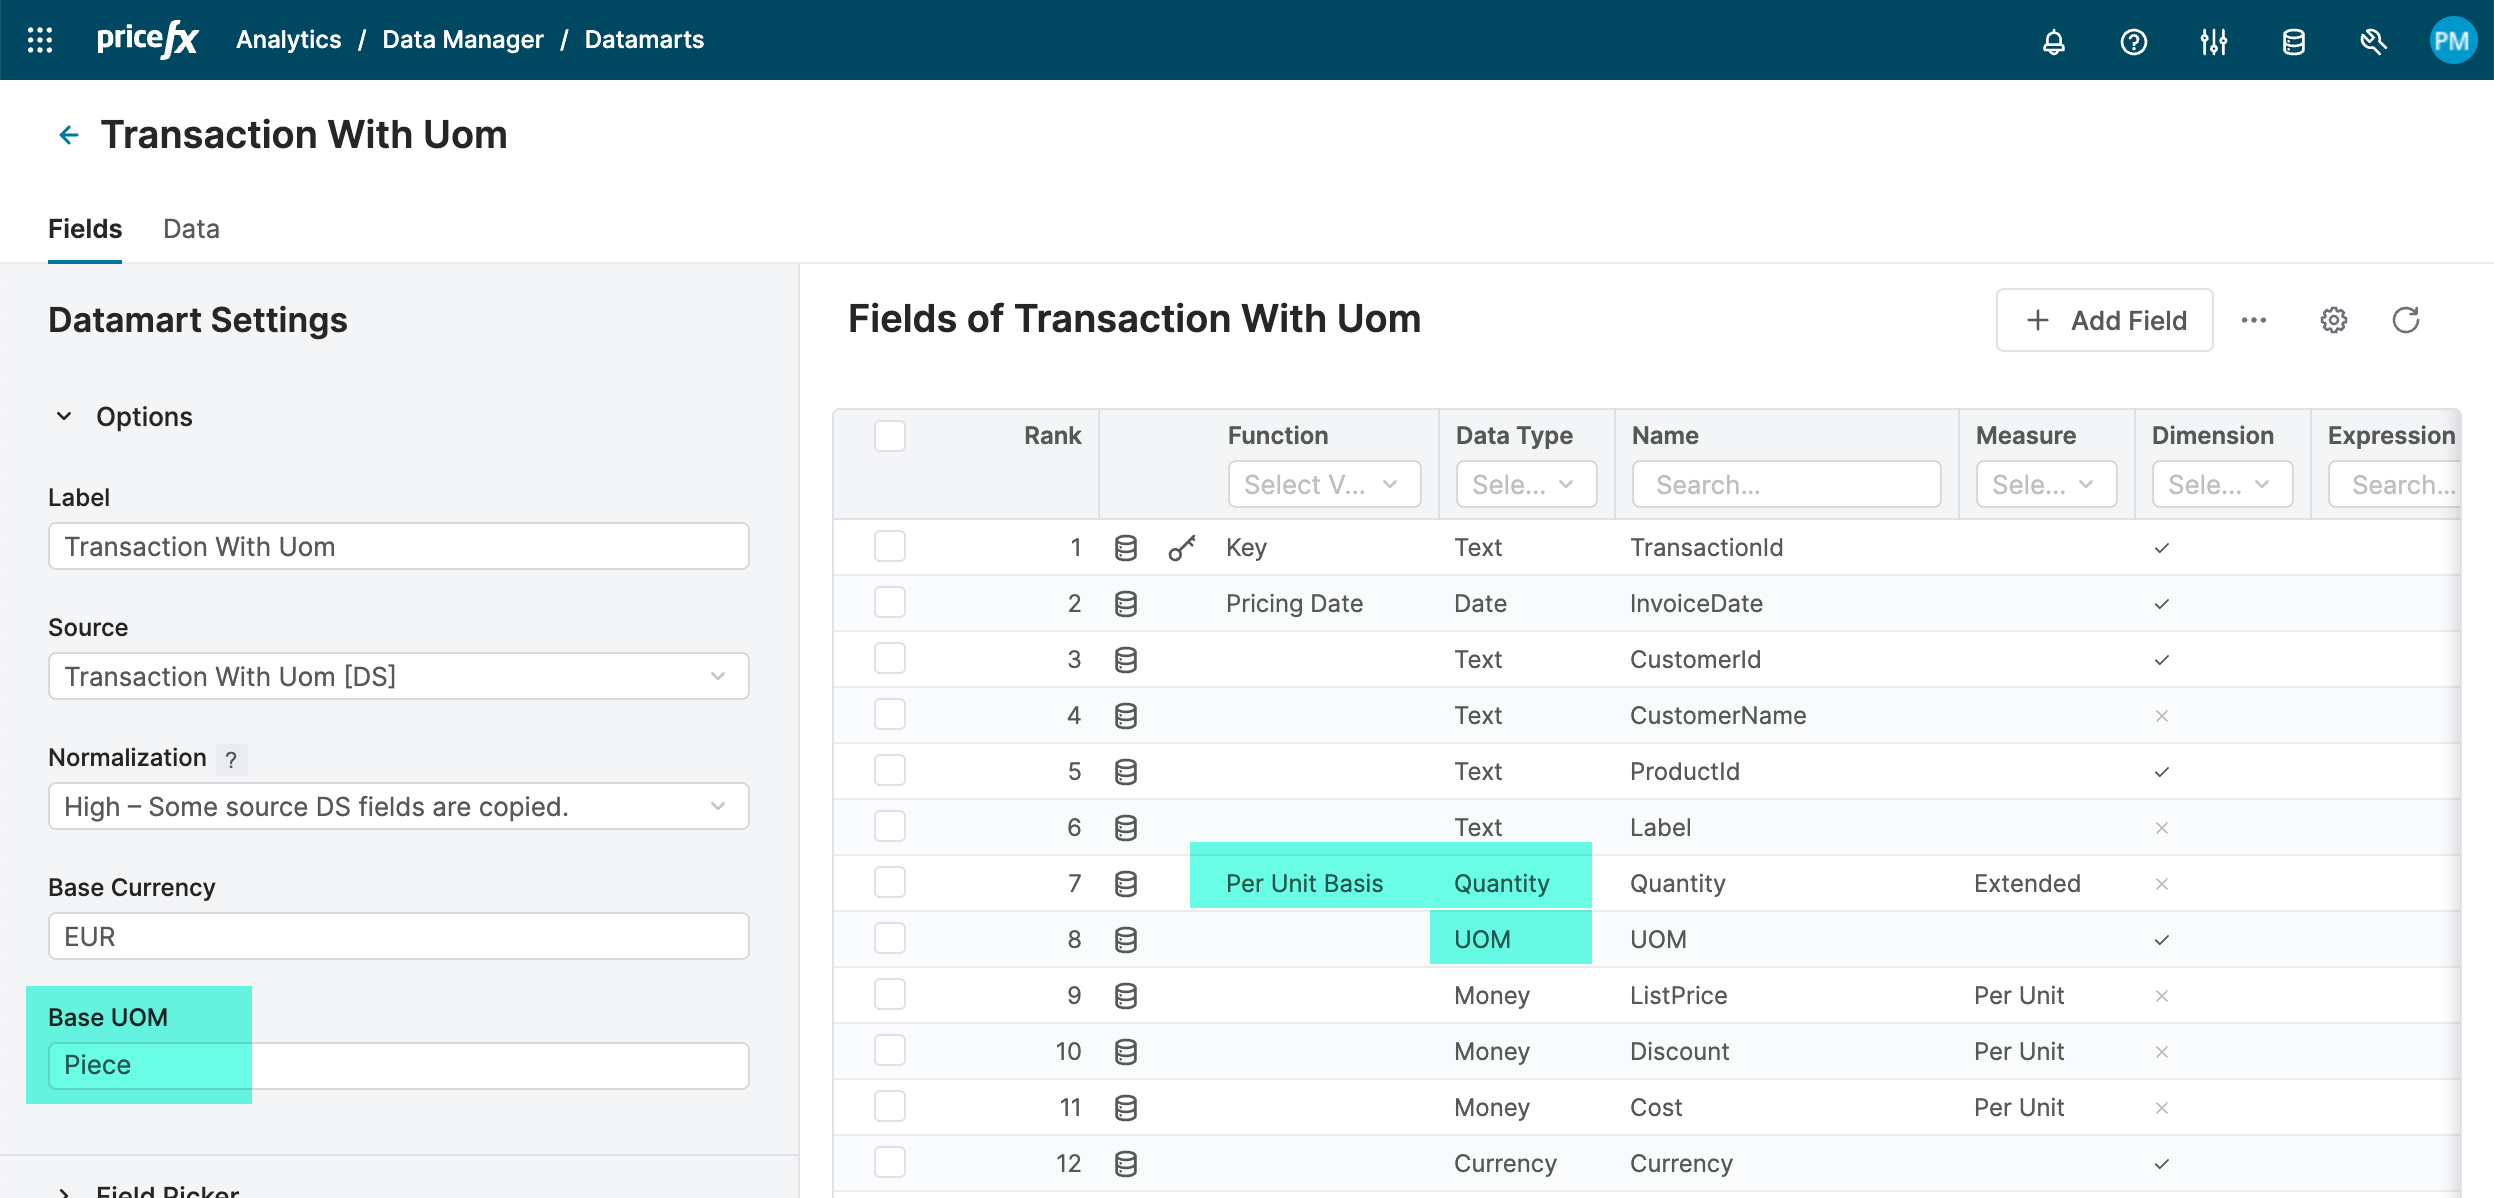Open Datamarts from the breadcrumb
This screenshot has width=2494, height=1198.
click(x=644, y=39)
